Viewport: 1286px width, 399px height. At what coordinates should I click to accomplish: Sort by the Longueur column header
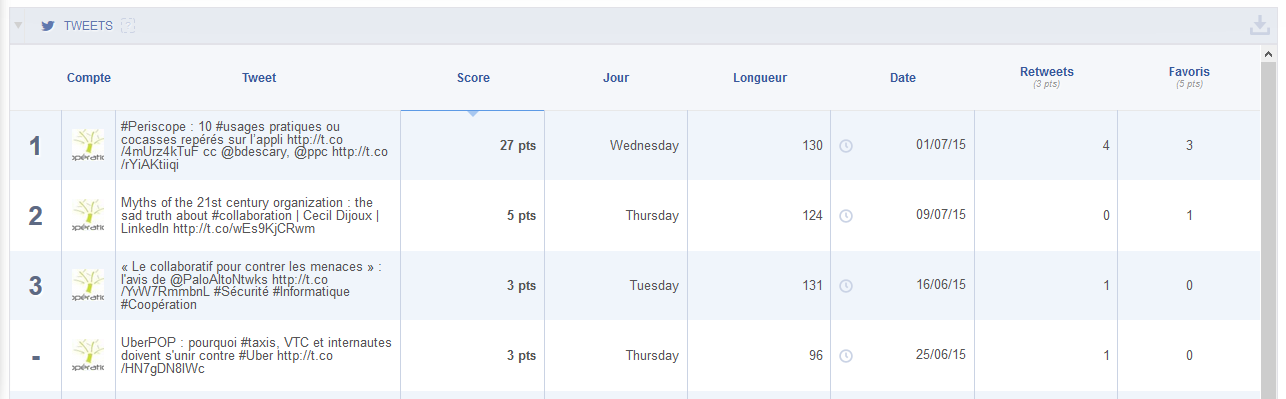[759, 78]
